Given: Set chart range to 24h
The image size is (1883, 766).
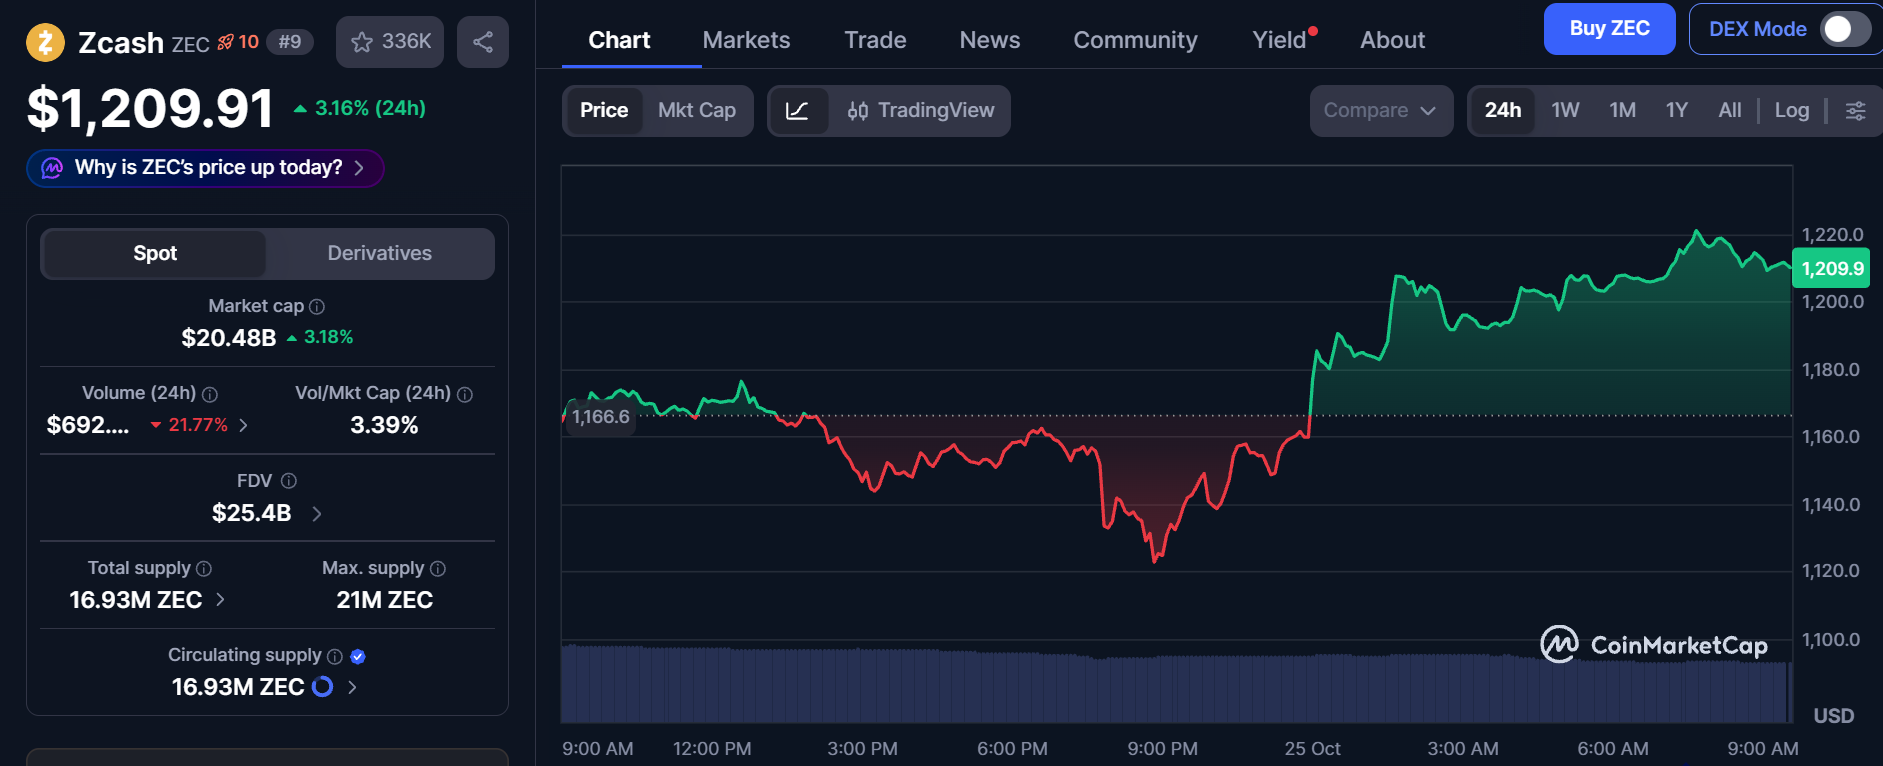Looking at the screenshot, I should click(1503, 111).
